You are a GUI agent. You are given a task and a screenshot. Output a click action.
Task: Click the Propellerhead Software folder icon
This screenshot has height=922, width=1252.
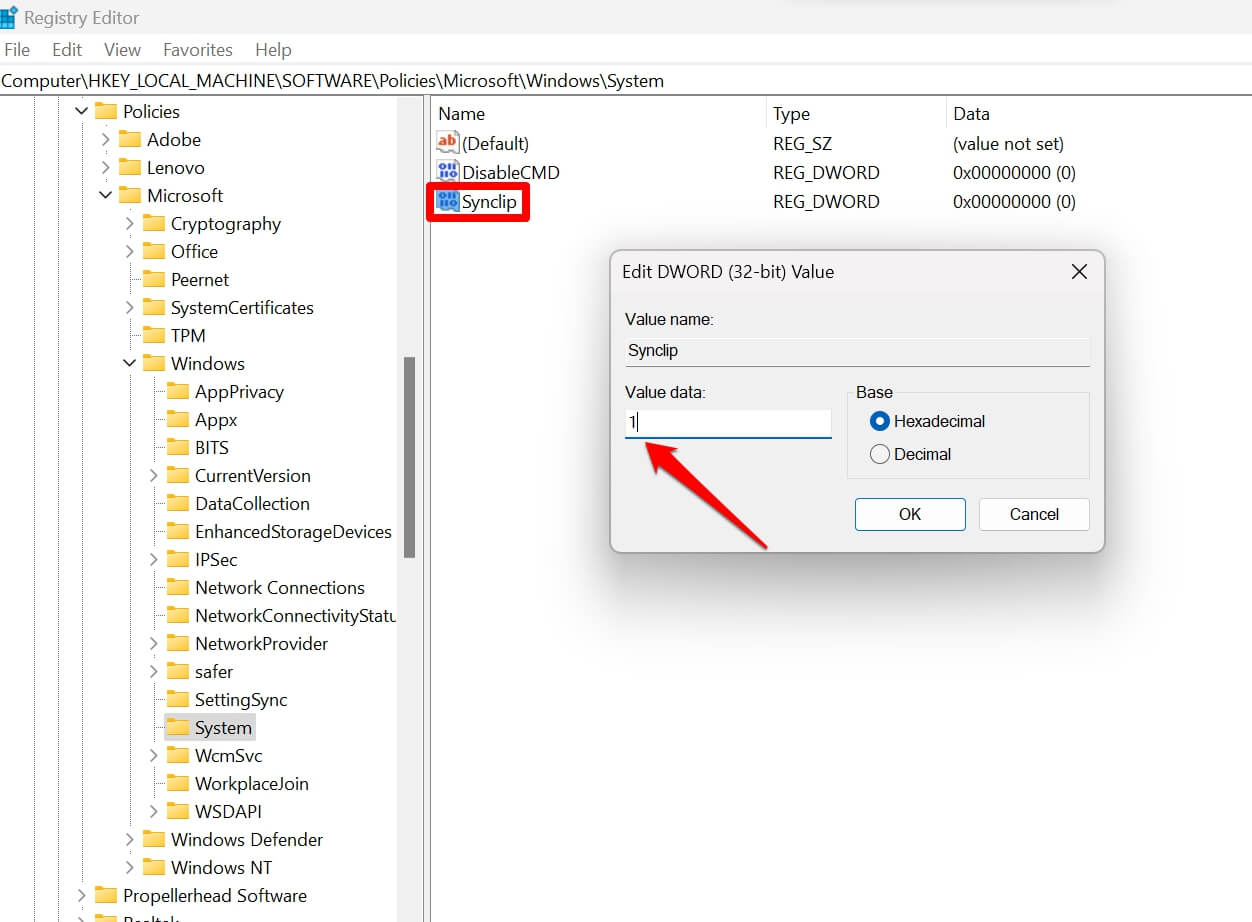[x=106, y=894]
